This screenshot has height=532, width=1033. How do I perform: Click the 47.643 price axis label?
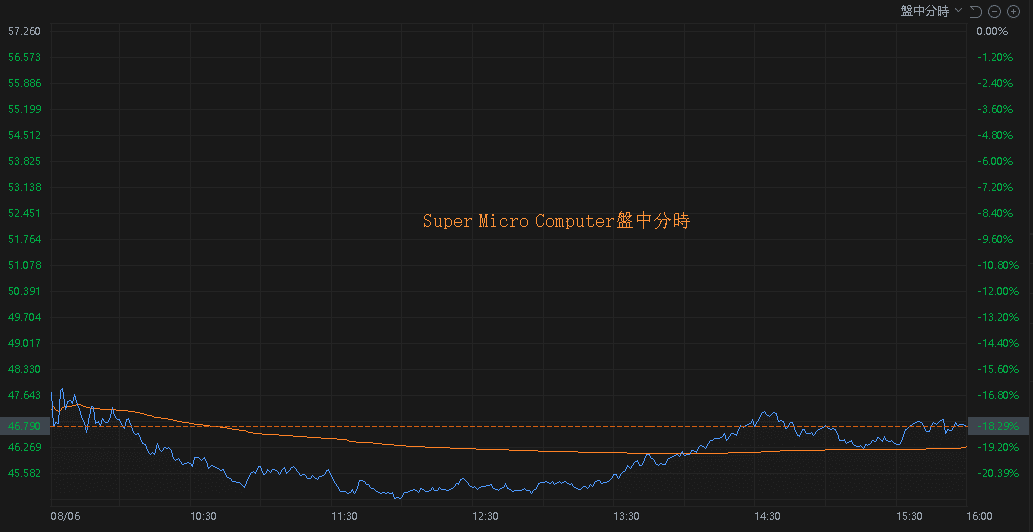pyautogui.click(x=24, y=395)
